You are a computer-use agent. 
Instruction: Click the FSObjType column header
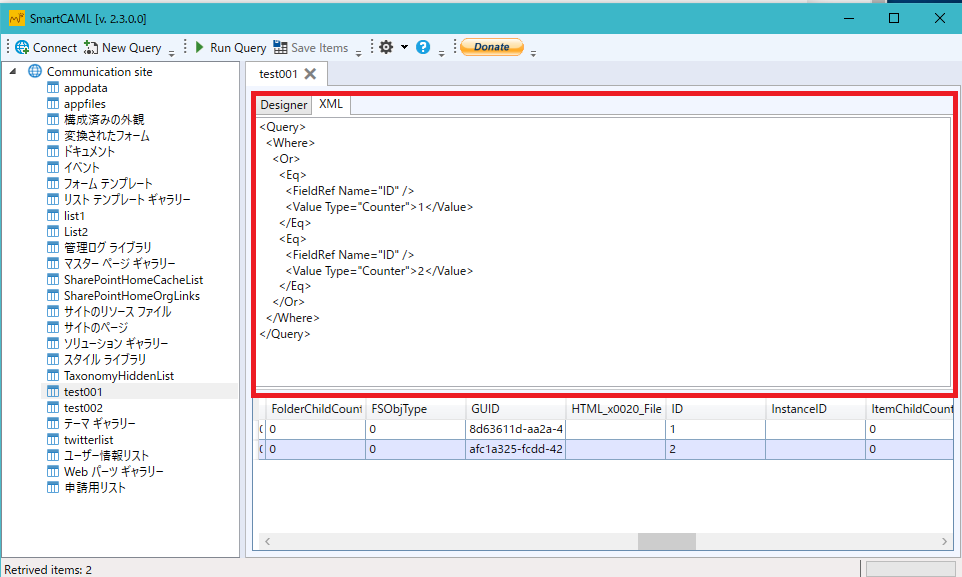[x=415, y=409]
